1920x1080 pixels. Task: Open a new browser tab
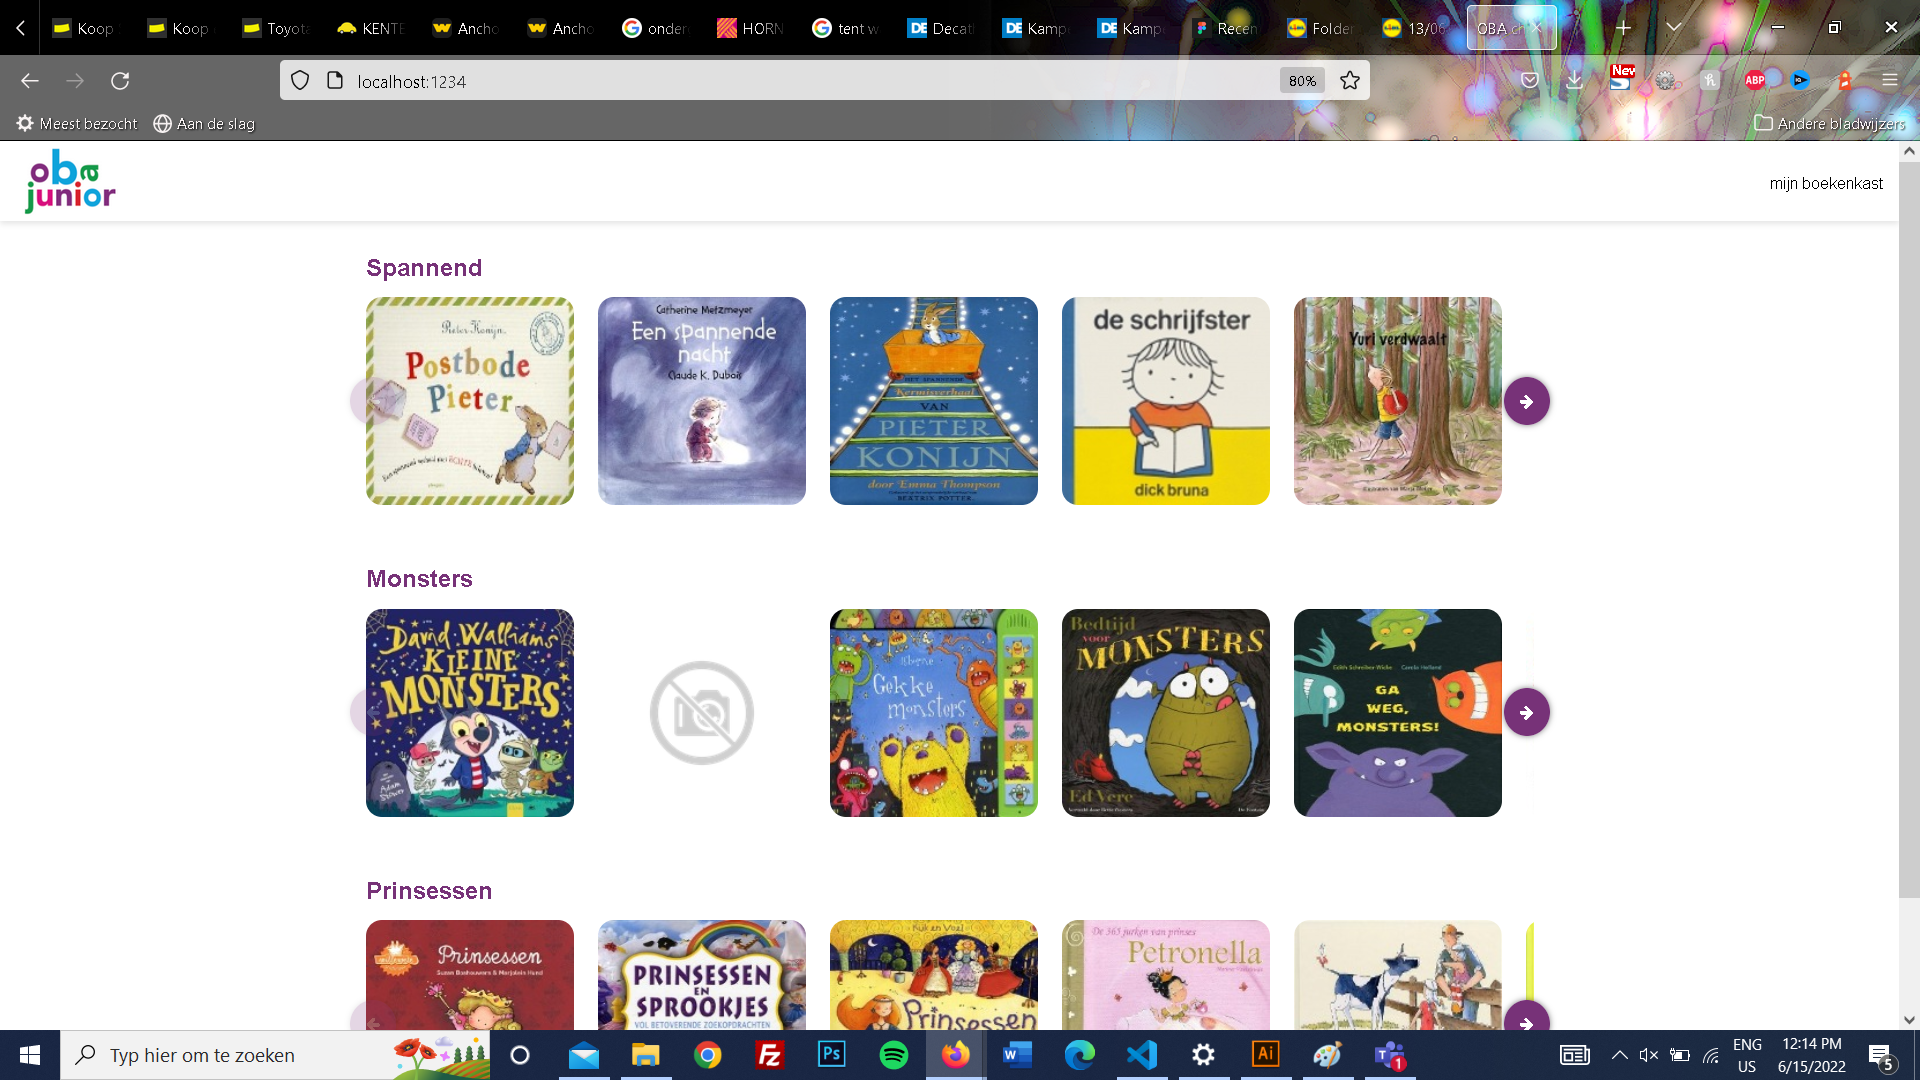pos(1623,27)
